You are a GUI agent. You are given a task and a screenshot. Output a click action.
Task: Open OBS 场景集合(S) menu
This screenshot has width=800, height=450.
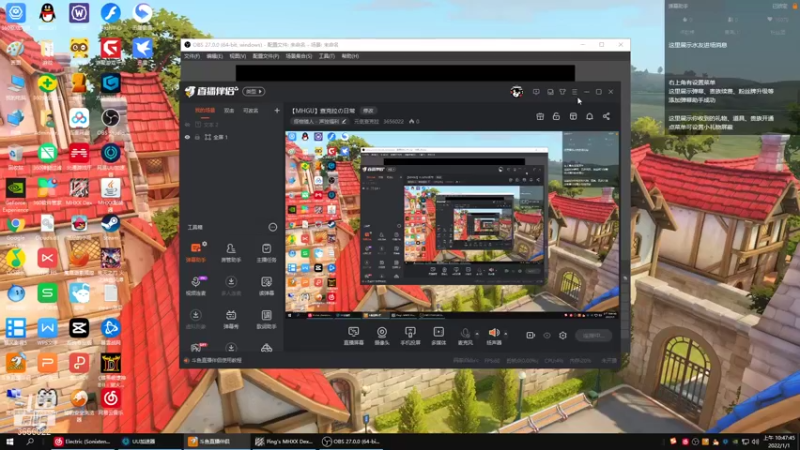coord(299,56)
